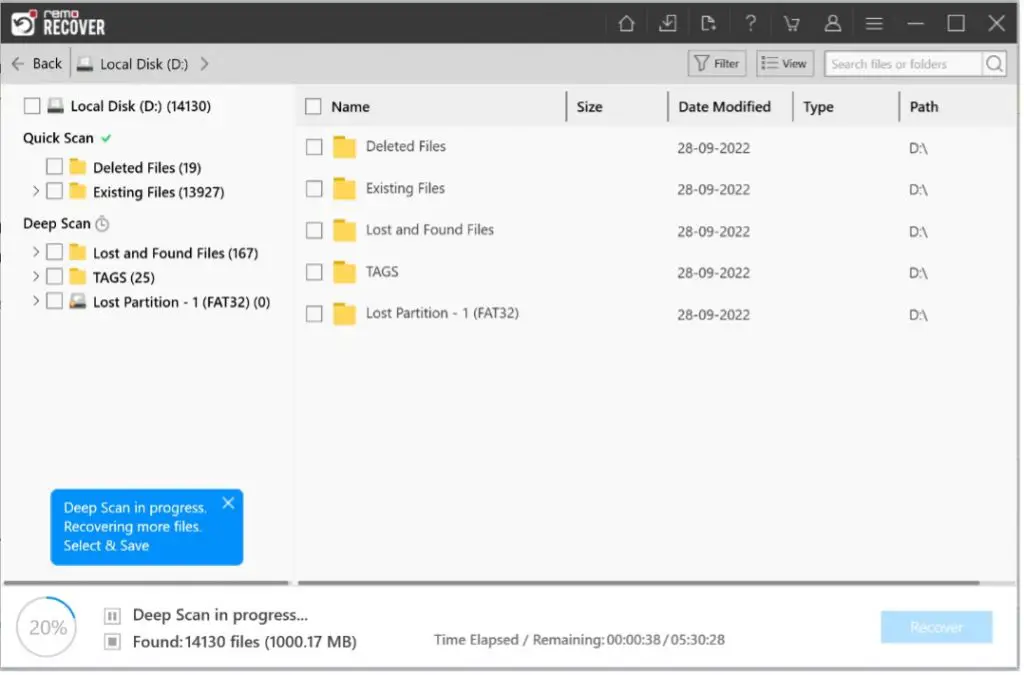Click Found: 14130 files (1000.17 MB) status
This screenshot has width=1024, height=675.
[246, 644]
